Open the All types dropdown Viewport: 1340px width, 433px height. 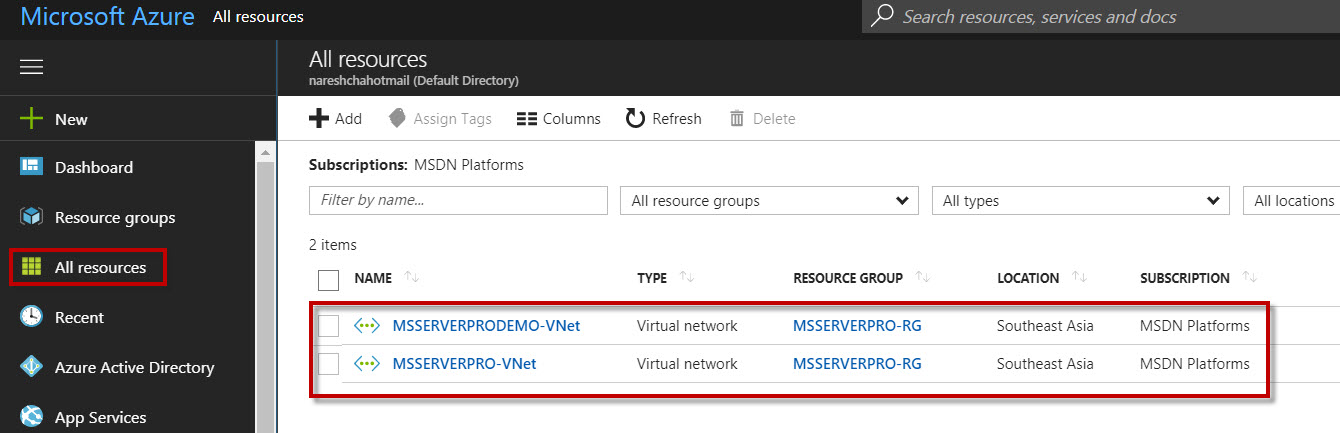(1080, 201)
